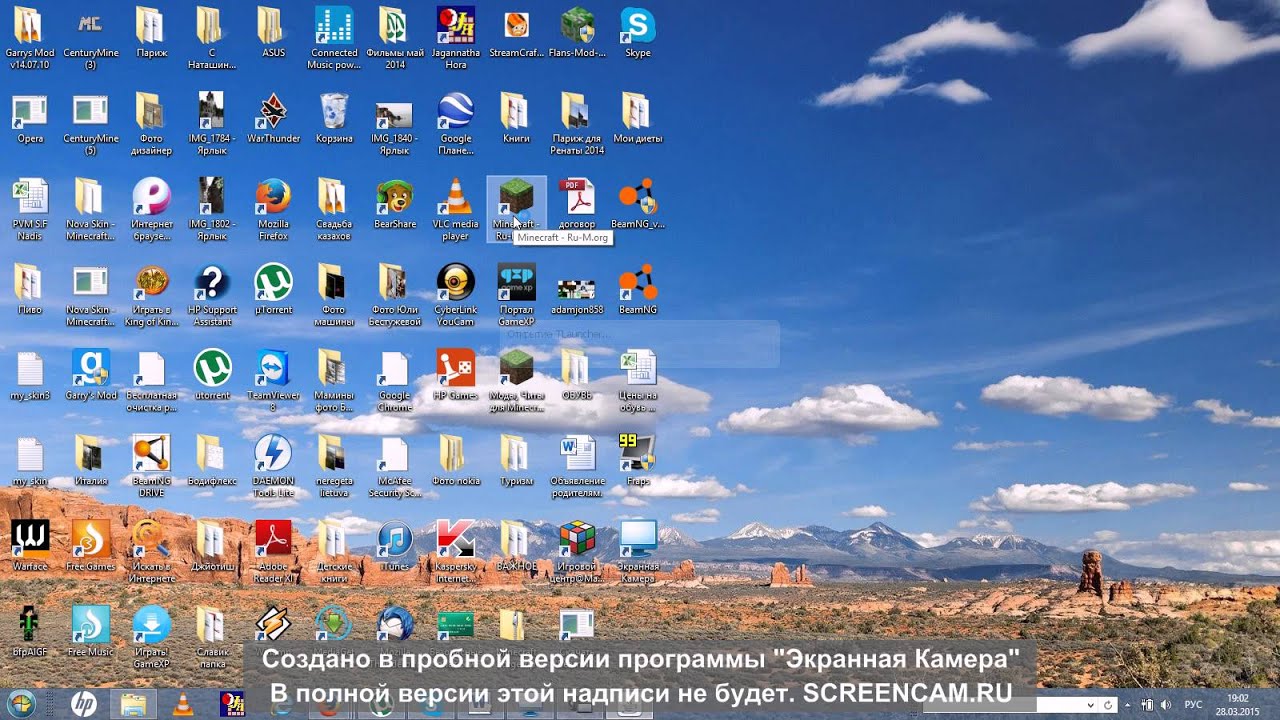Launch Skype from the desktop
The height and width of the screenshot is (720, 1280).
638,32
